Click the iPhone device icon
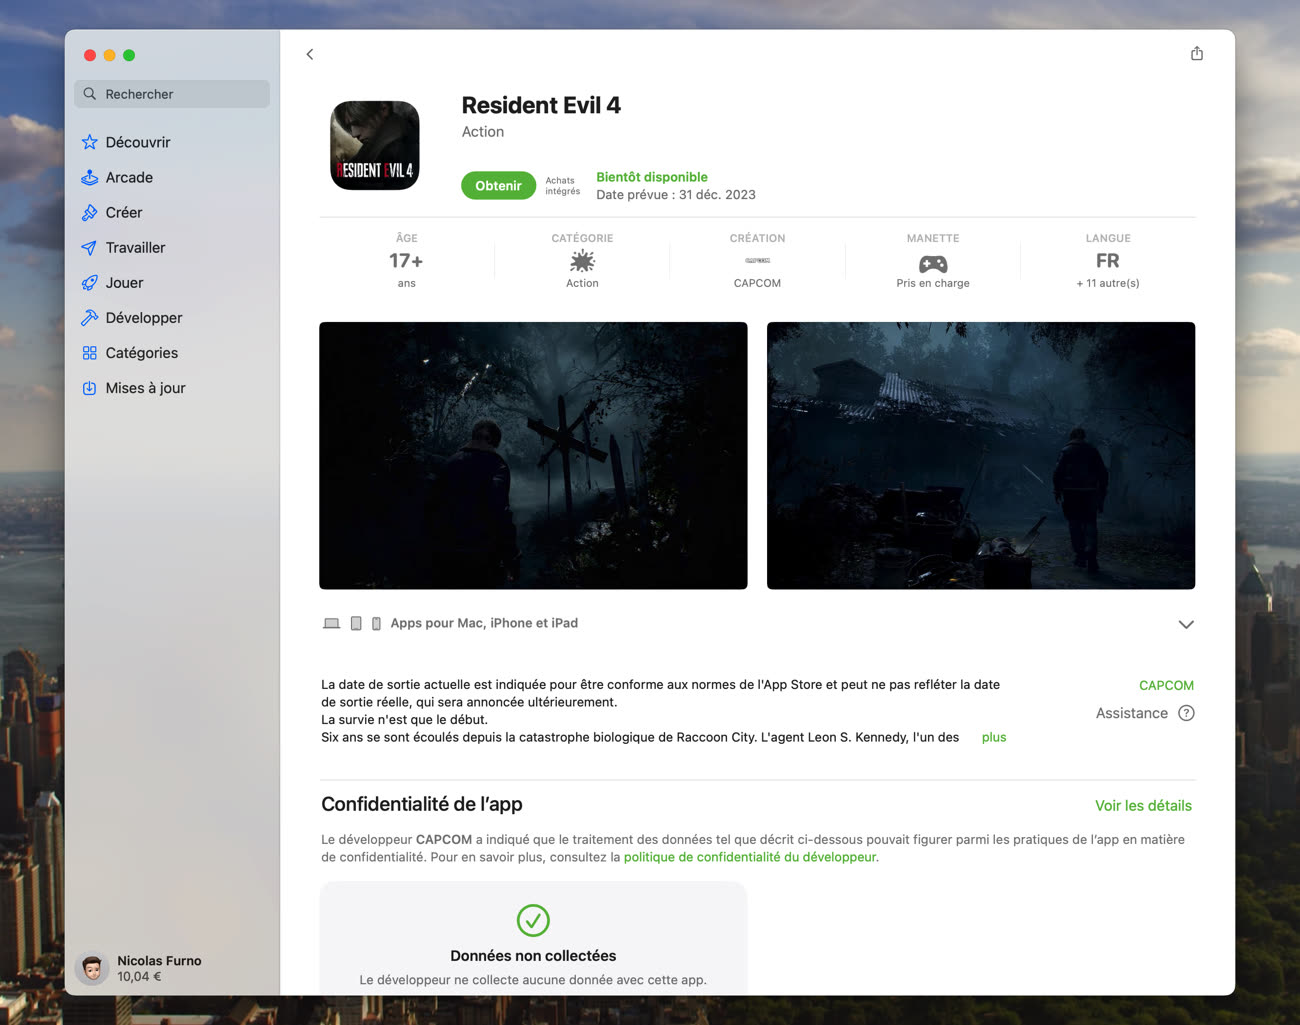 [376, 623]
